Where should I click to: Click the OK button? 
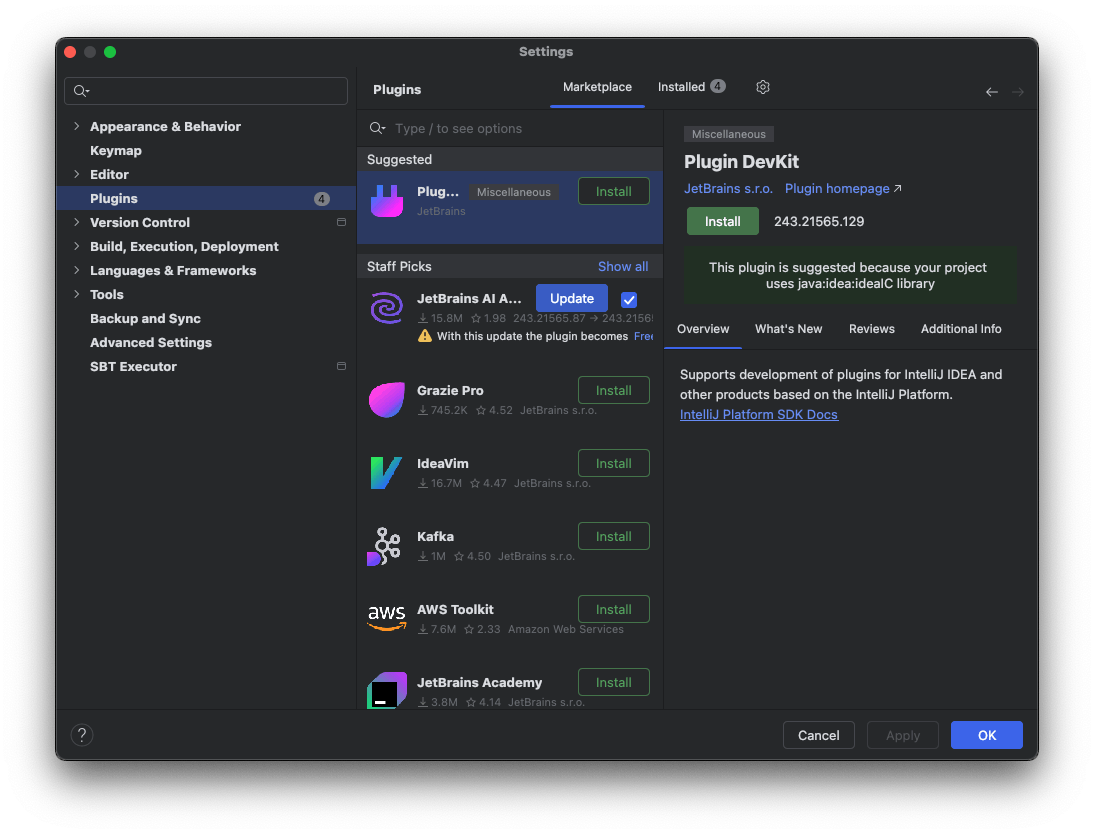coord(987,735)
